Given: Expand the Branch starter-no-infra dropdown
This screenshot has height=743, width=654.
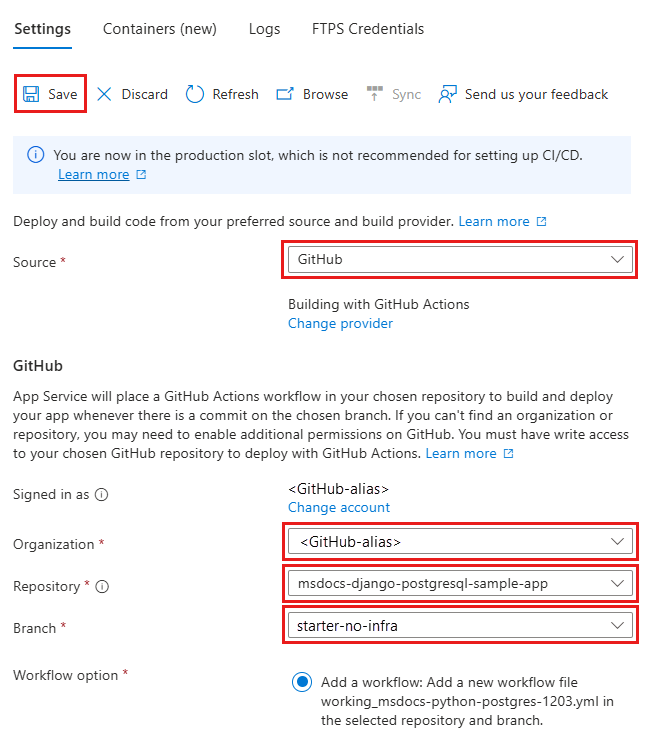Looking at the screenshot, I should coord(460,625).
